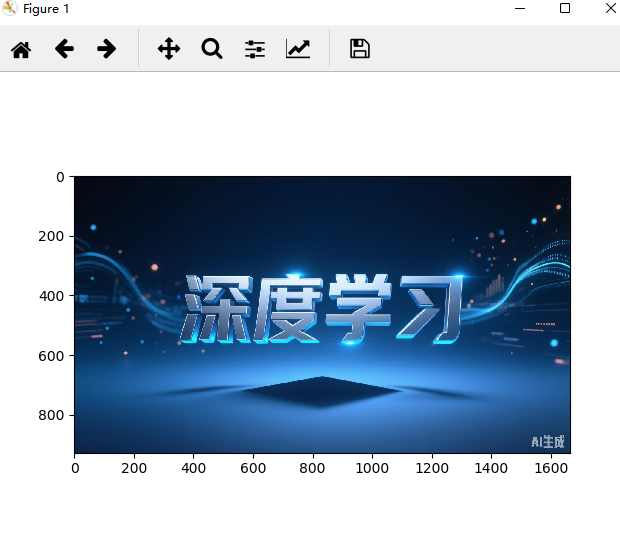Click the y-axis tick label 0
This screenshot has width=620, height=535.
60,177
